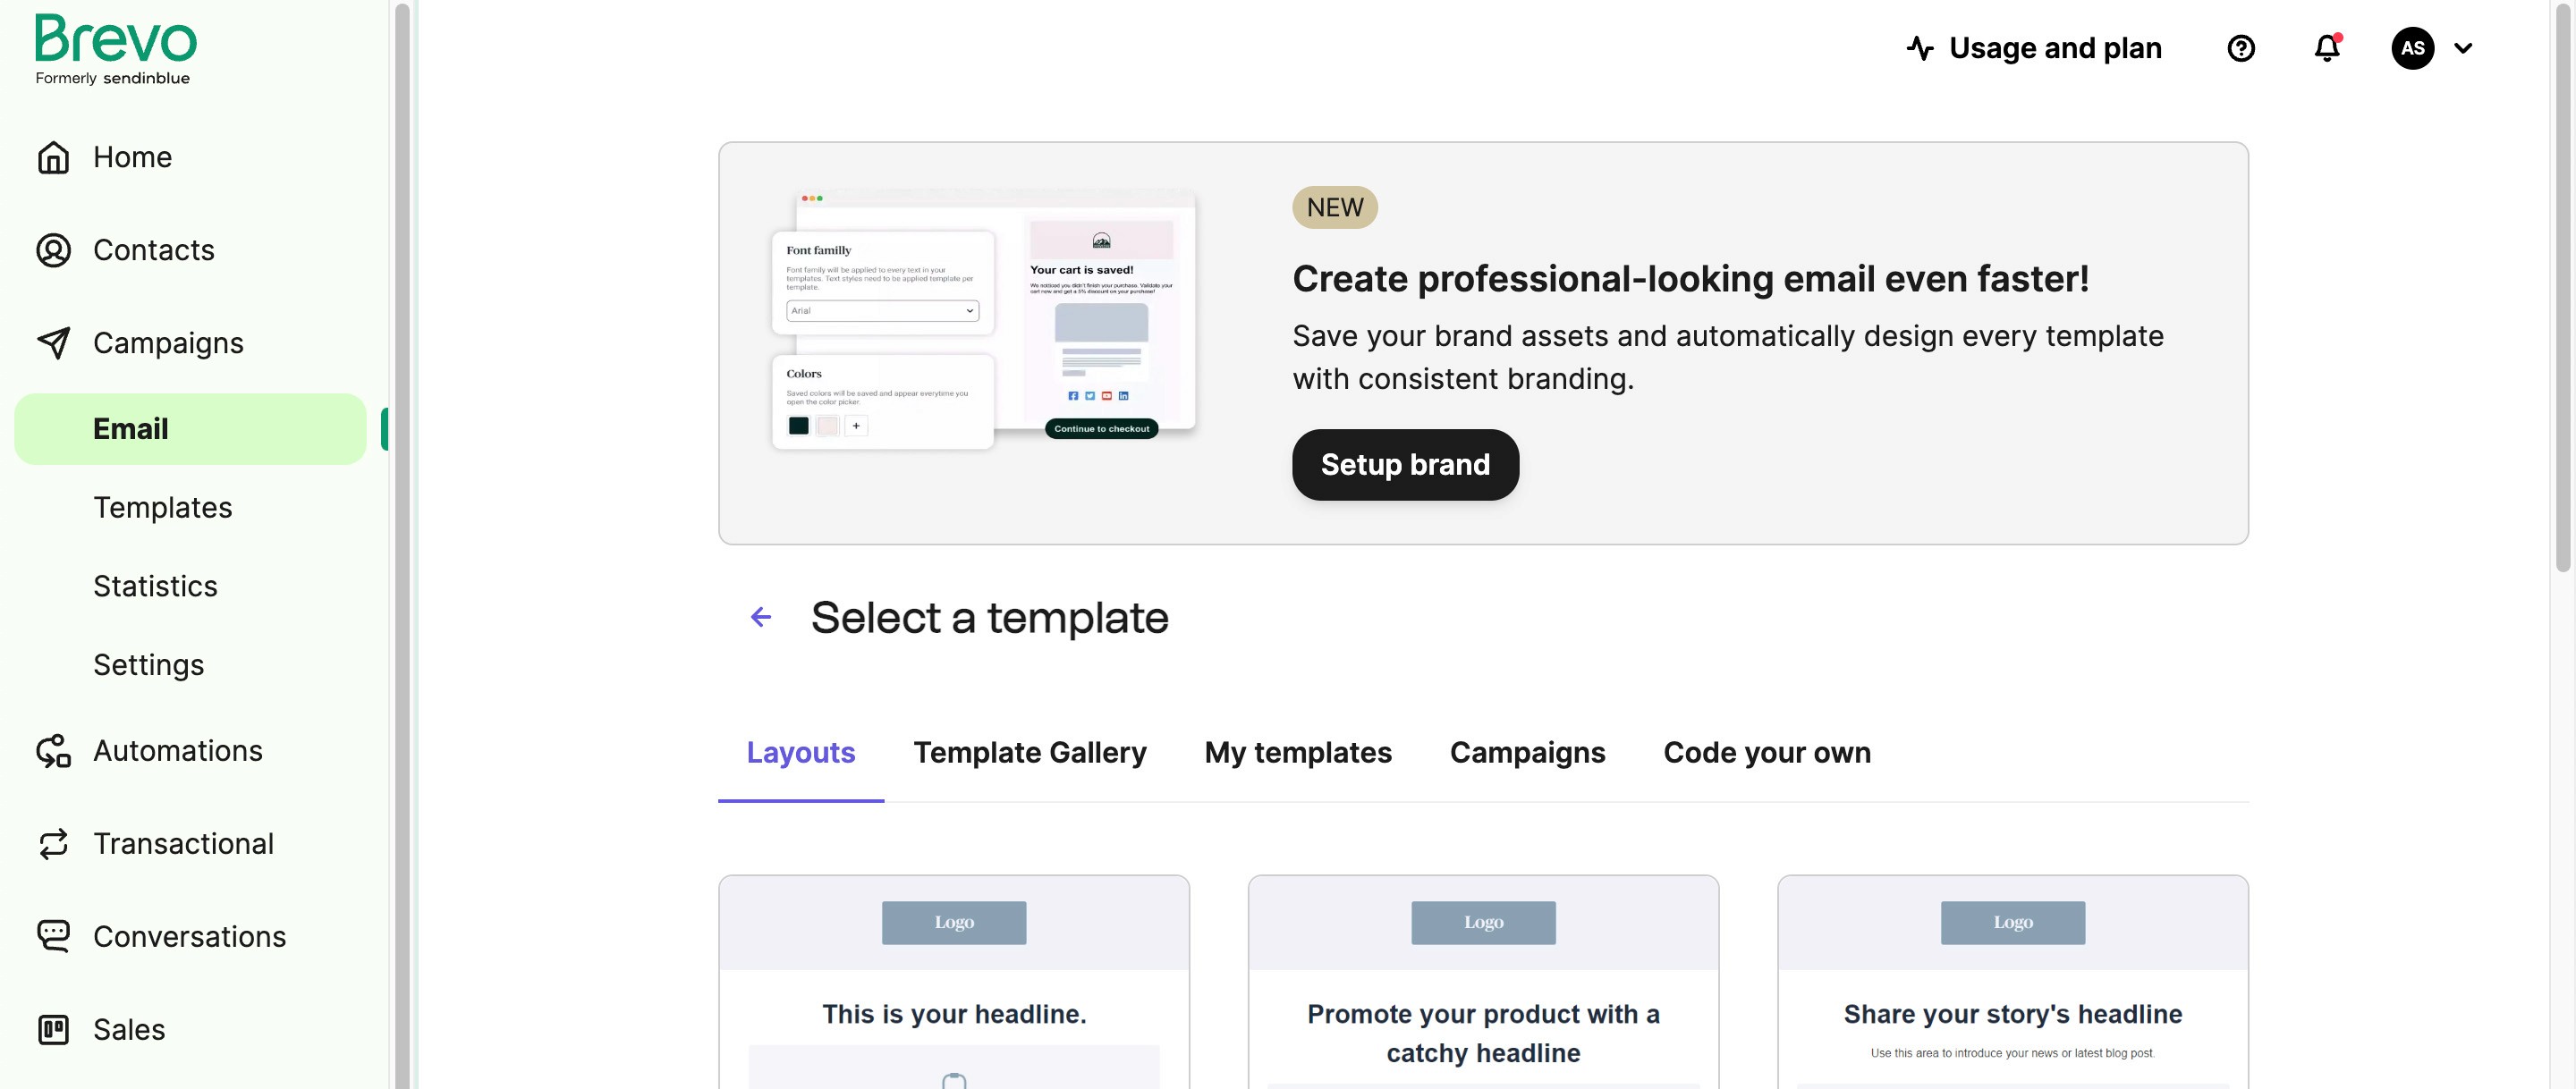Open the Home section from sidebar

(54, 157)
